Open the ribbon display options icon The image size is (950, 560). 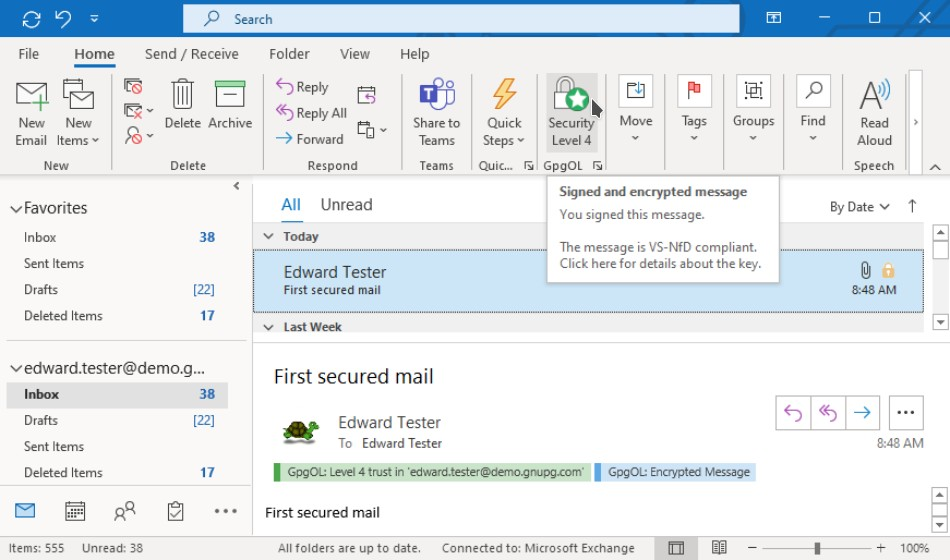pyautogui.click(x=773, y=18)
